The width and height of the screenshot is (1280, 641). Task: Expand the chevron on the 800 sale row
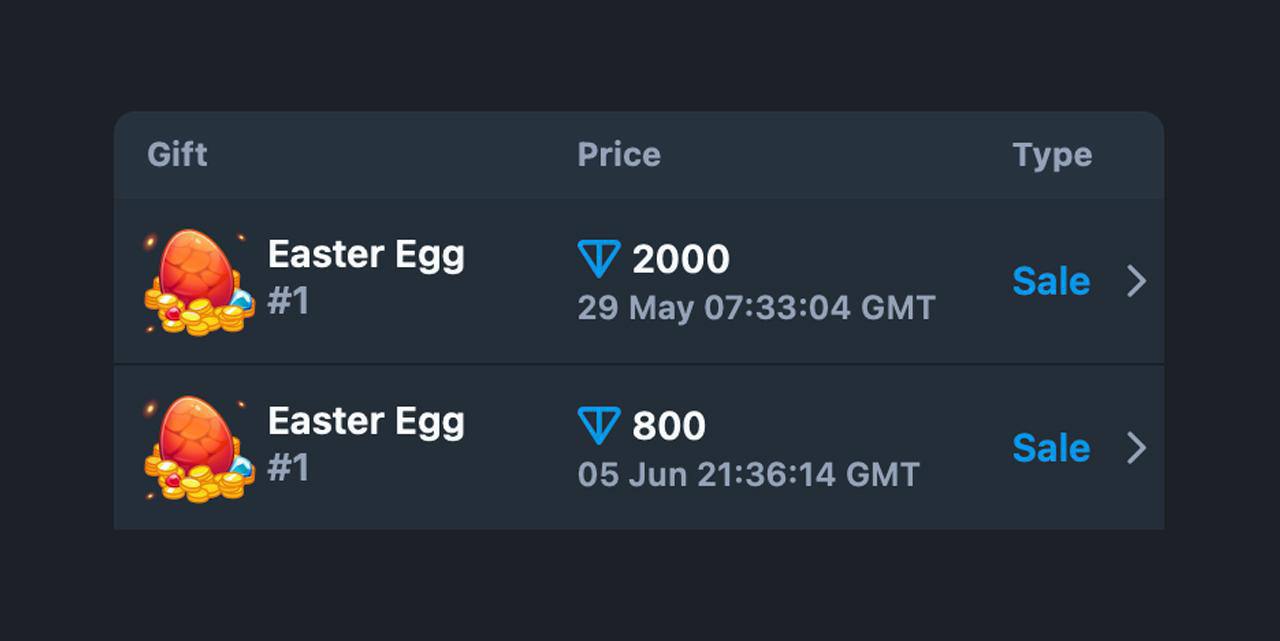click(x=1137, y=449)
